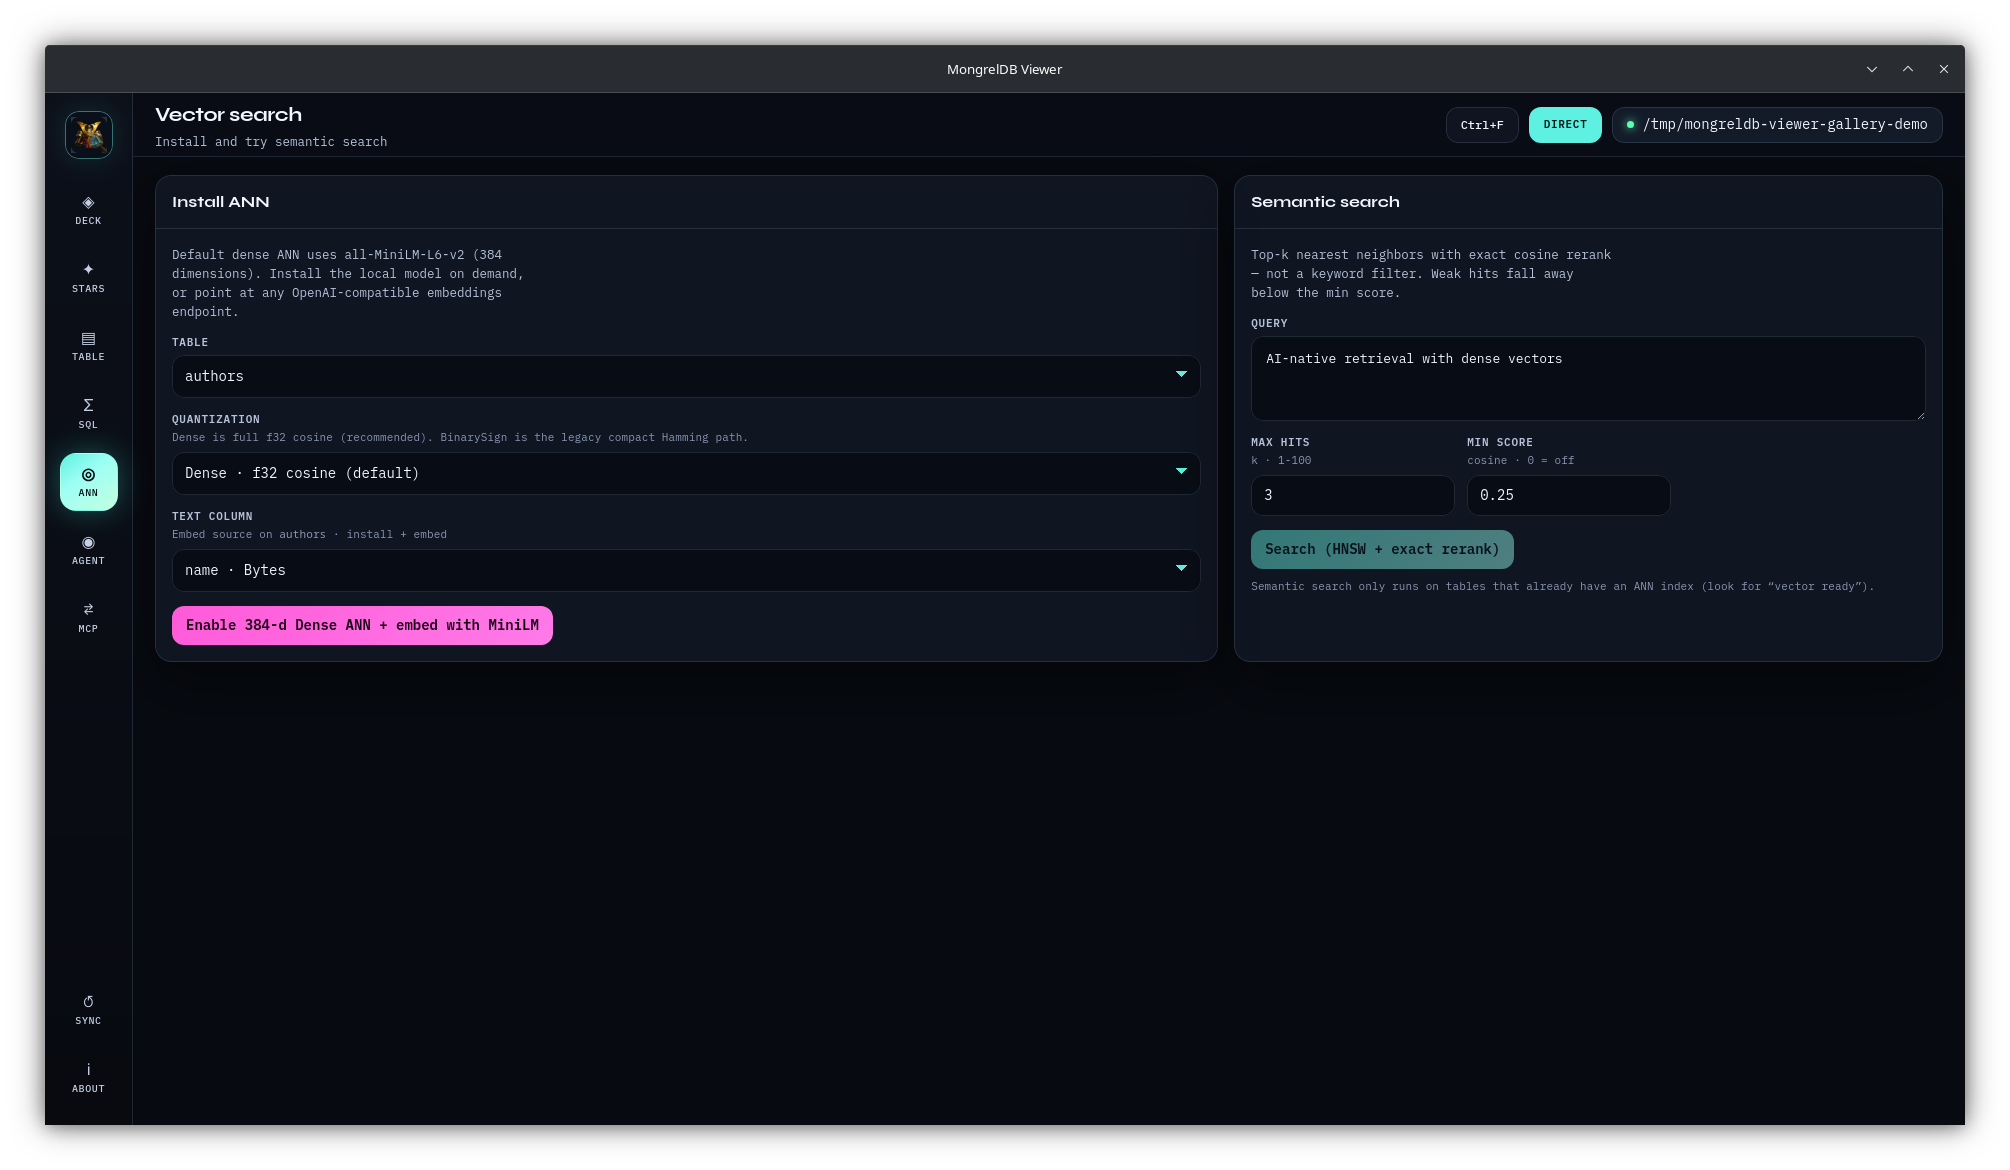Click the 'Install and try semantic search' subtitle
This screenshot has height=1170, width=2010.
tap(271, 142)
